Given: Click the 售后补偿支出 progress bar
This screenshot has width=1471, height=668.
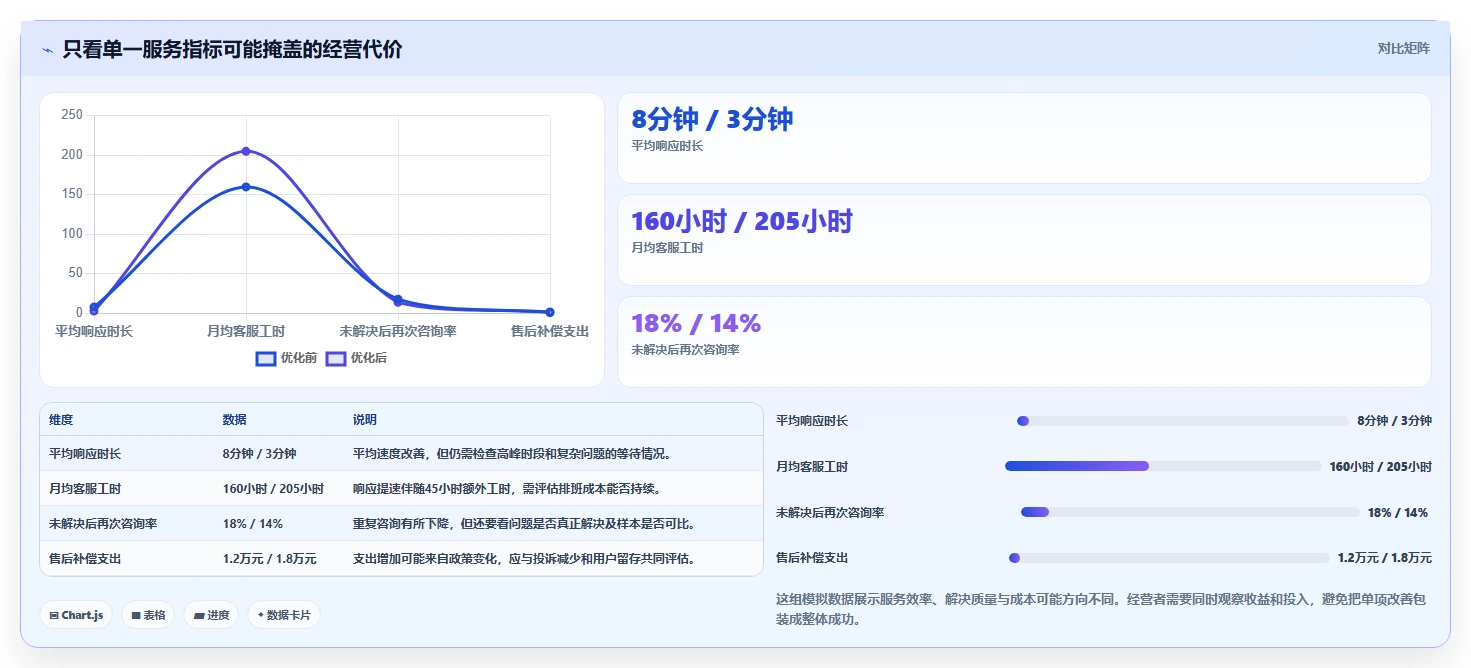Looking at the screenshot, I should tap(1169, 558).
